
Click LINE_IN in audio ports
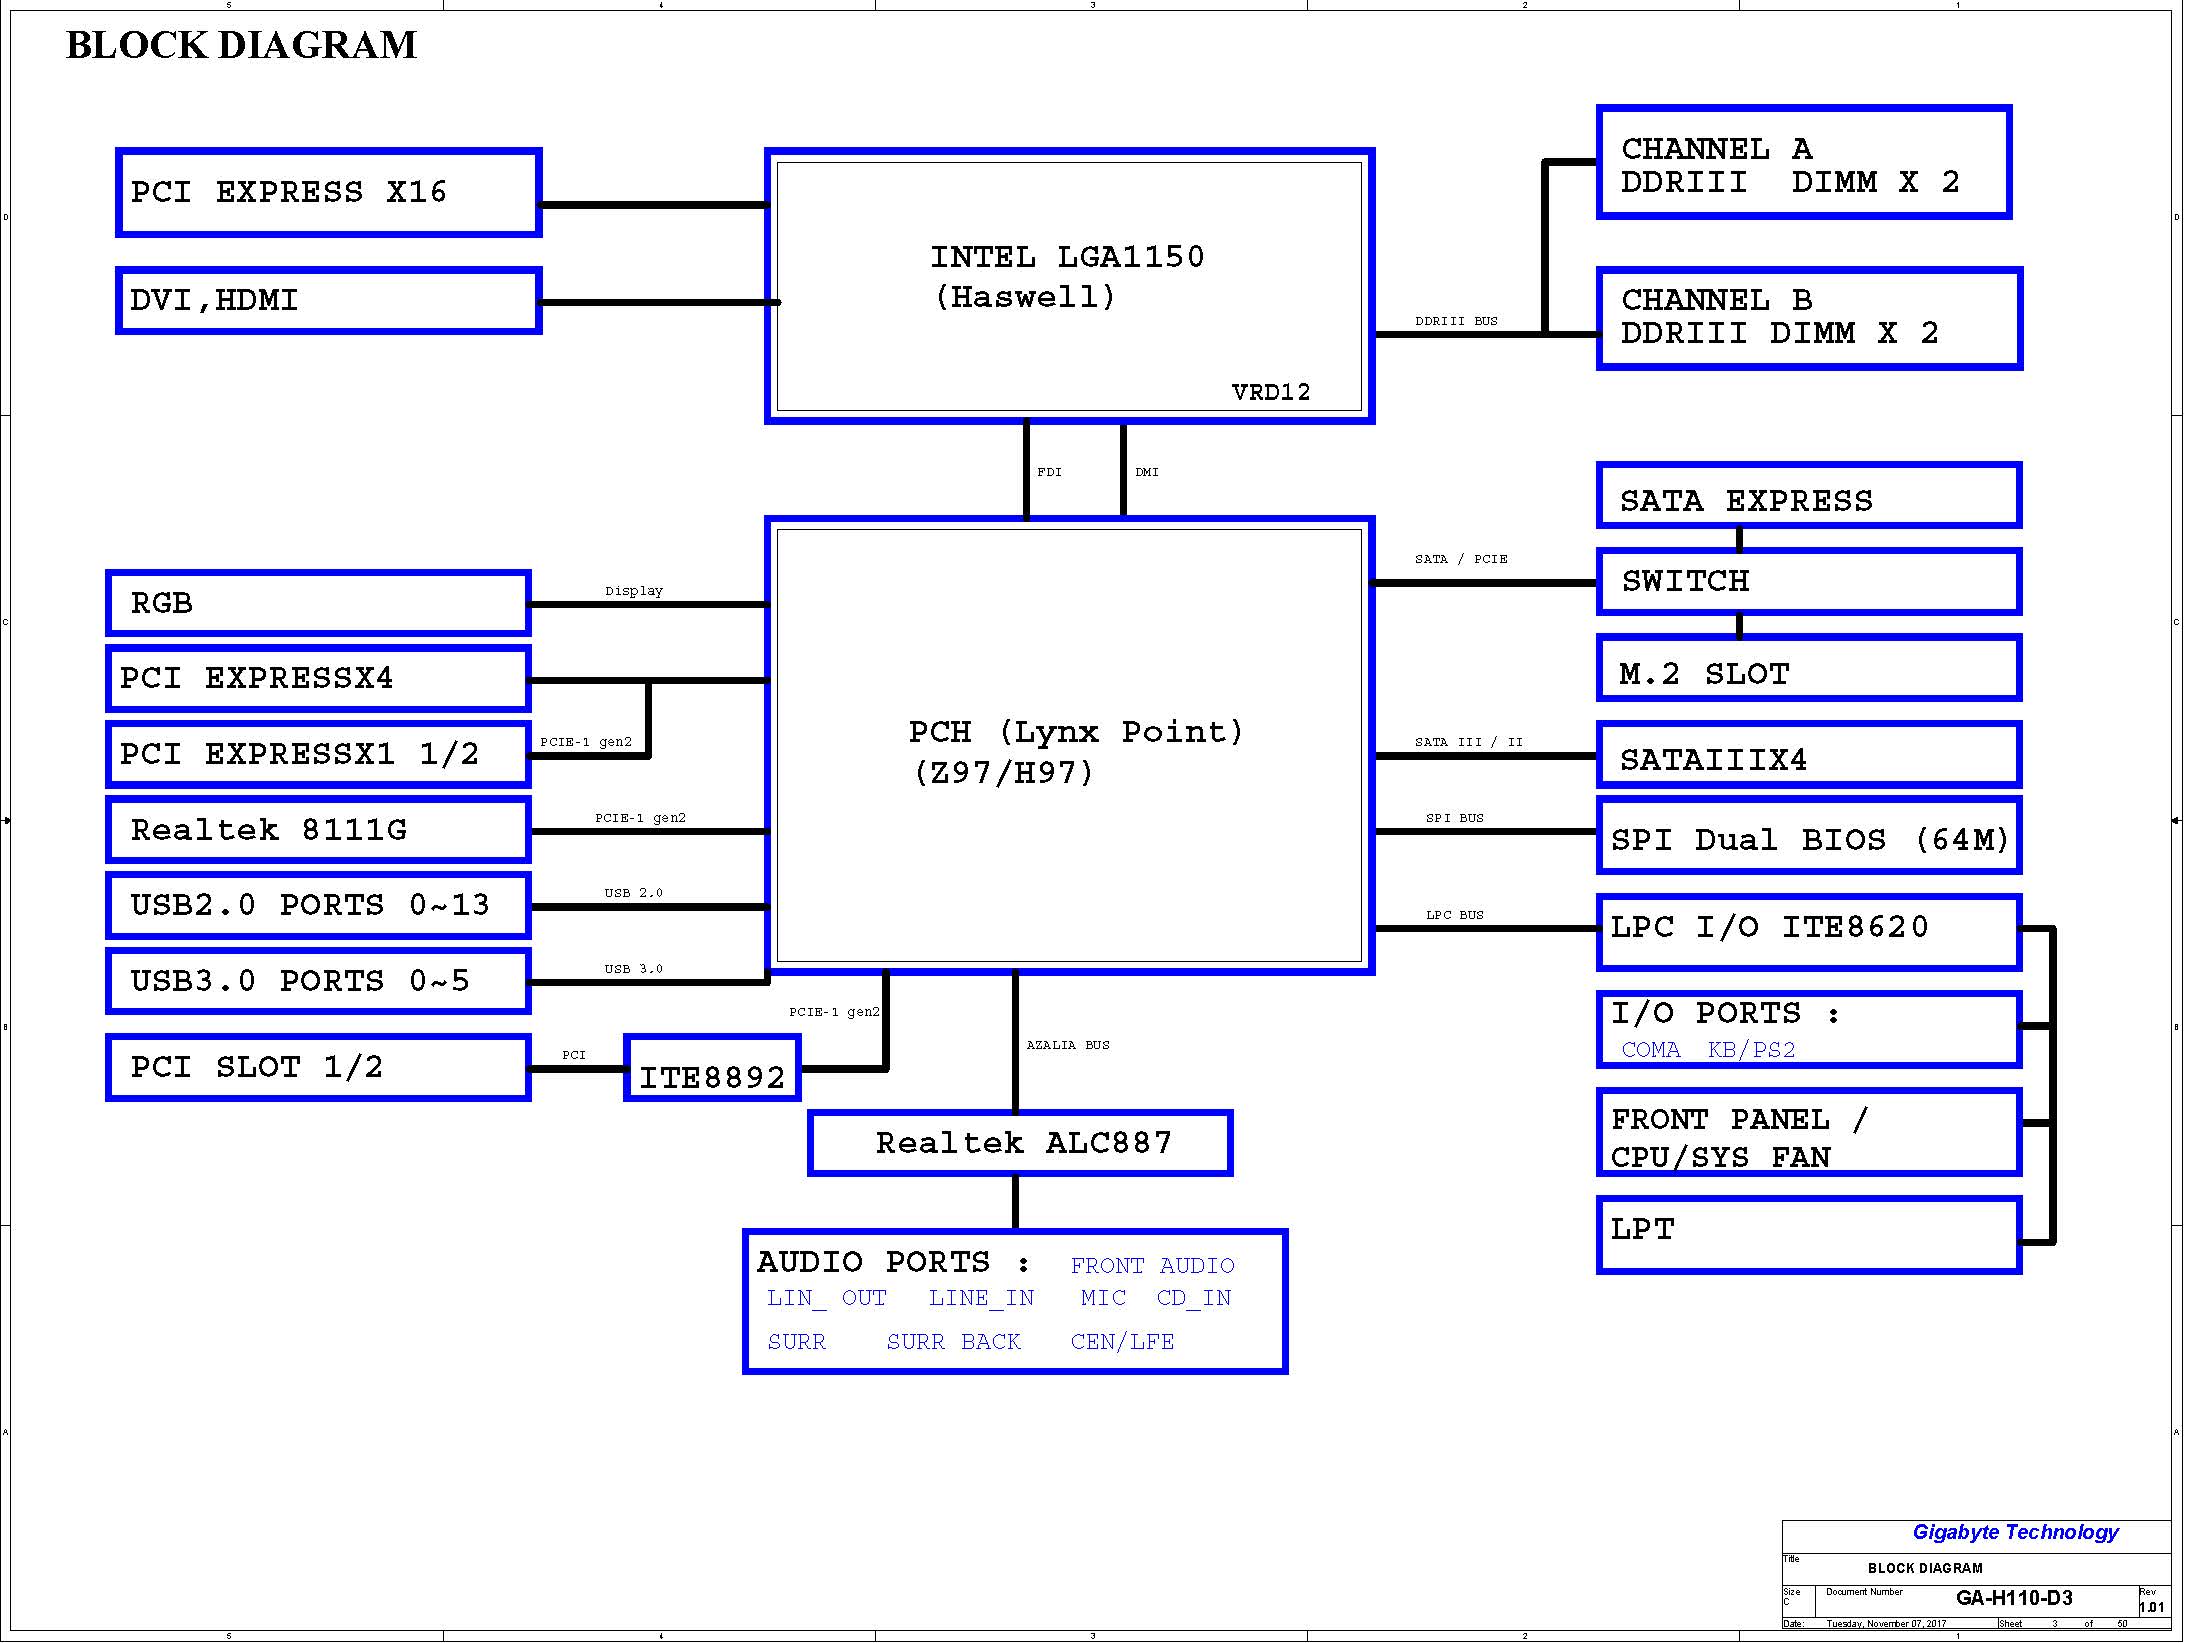981,1298
